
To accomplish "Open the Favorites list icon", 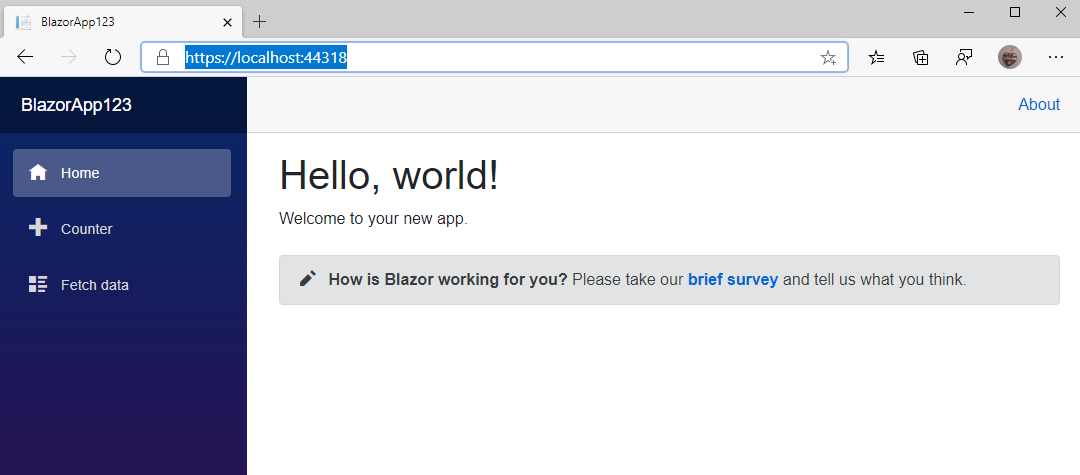I will point(876,58).
